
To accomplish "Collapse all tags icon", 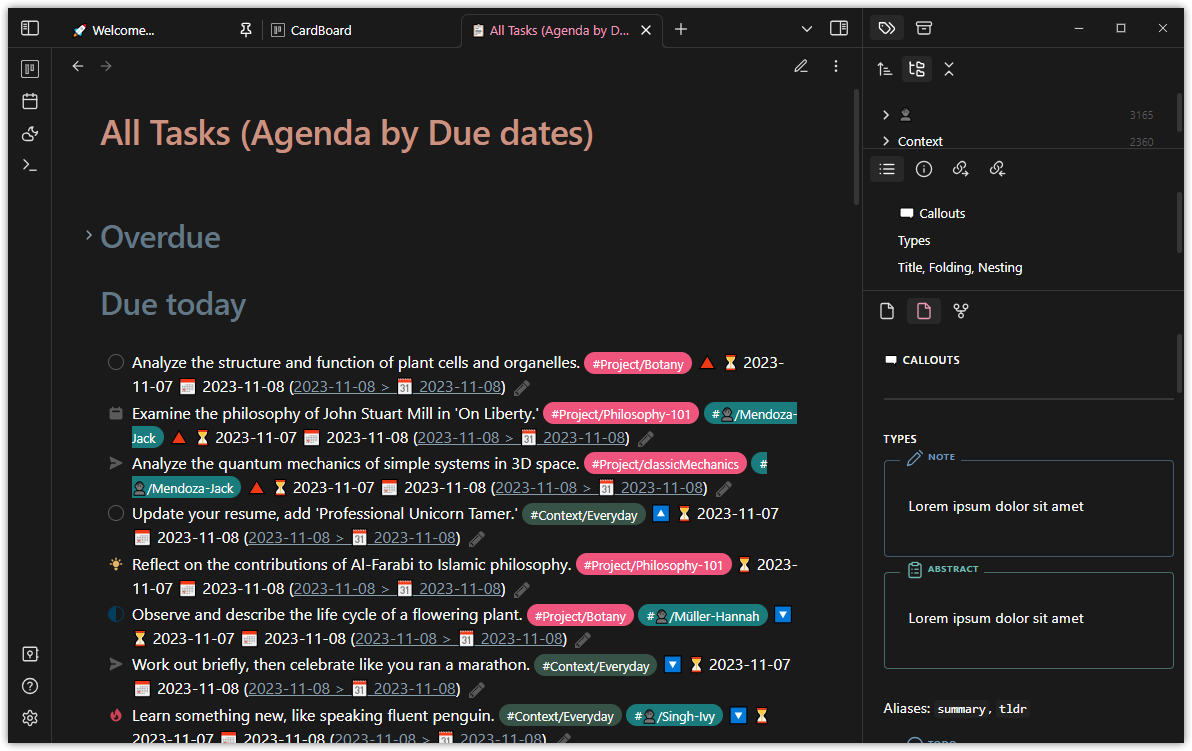I will pyautogui.click(x=949, y=69).
